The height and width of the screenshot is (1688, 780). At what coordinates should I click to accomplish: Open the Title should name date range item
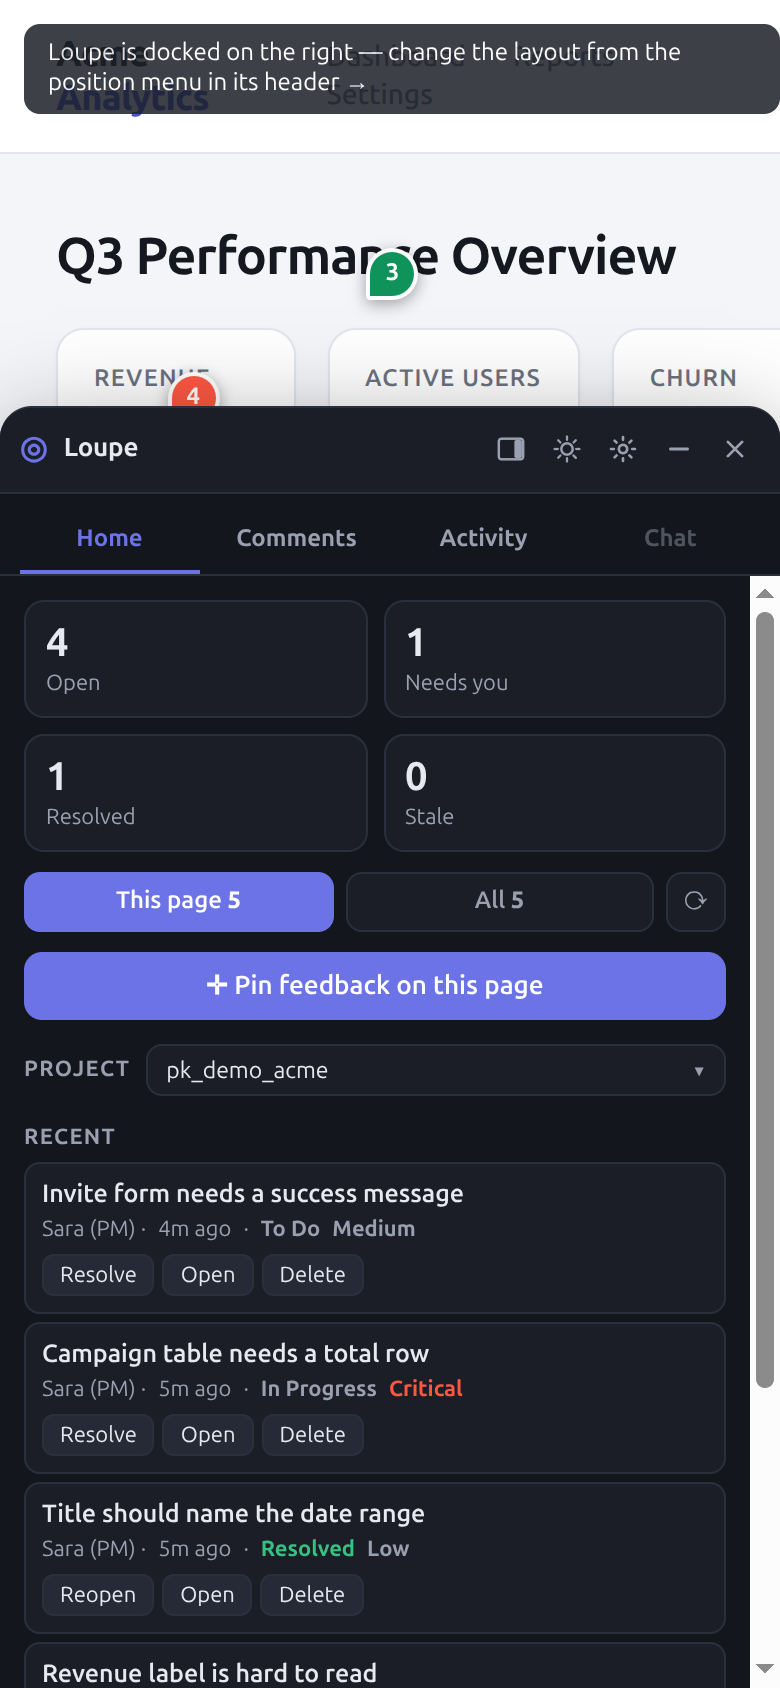[x=207, y=1595]
